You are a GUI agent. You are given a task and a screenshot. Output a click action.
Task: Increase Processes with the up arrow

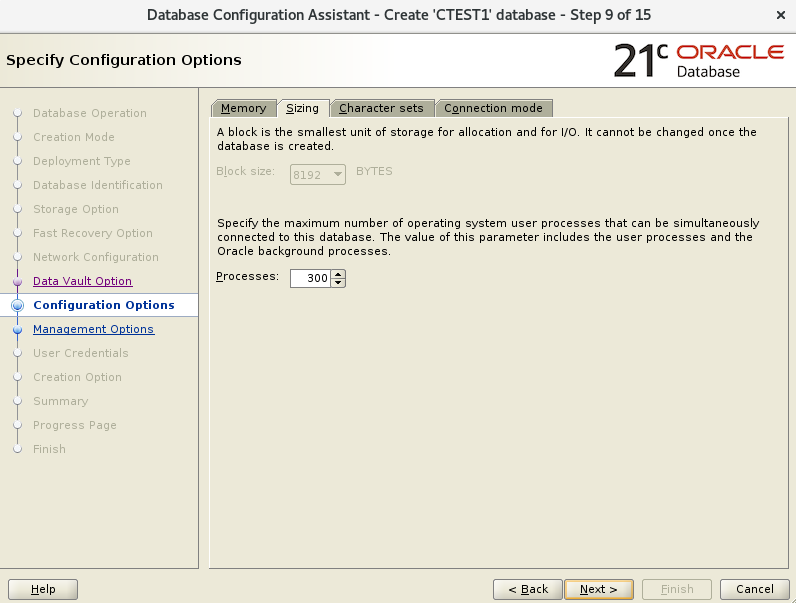(338, 274)
